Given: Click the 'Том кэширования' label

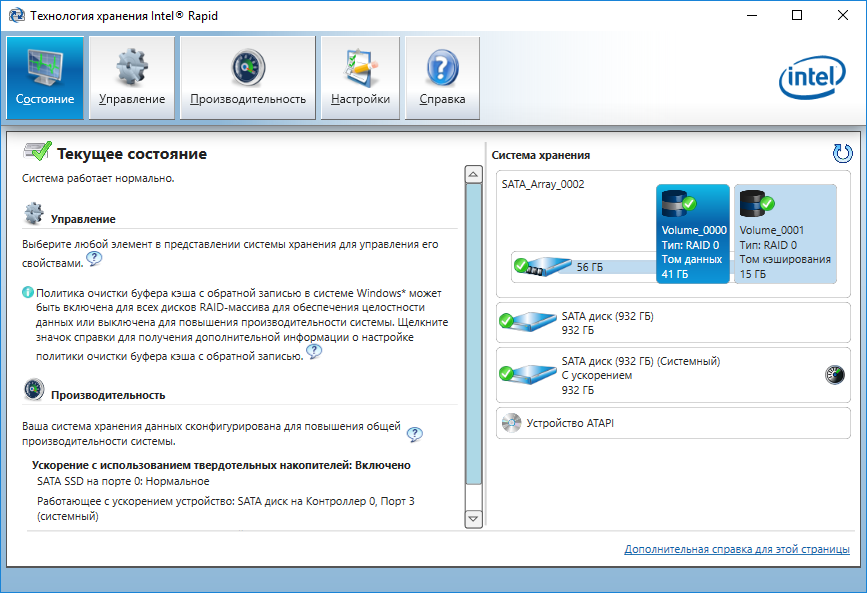Looking at the screenshot, I should 785,259.
